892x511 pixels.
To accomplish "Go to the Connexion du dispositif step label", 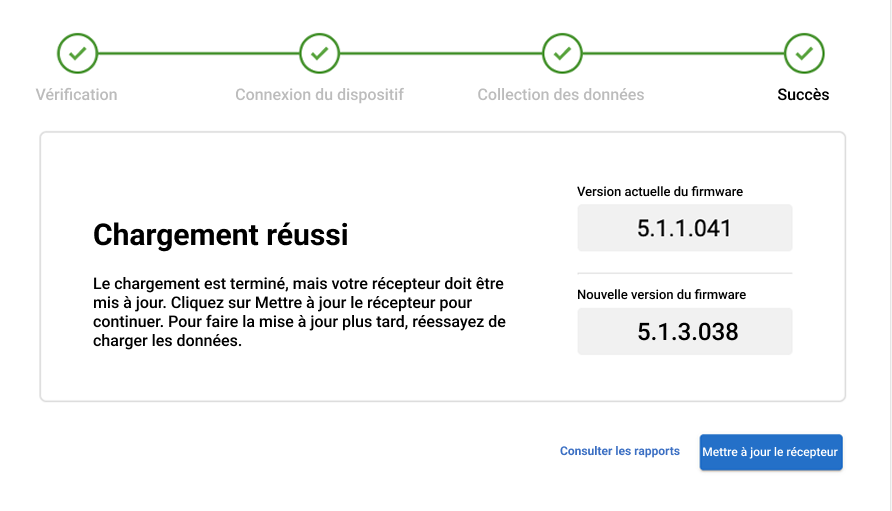I will point(319,95).
